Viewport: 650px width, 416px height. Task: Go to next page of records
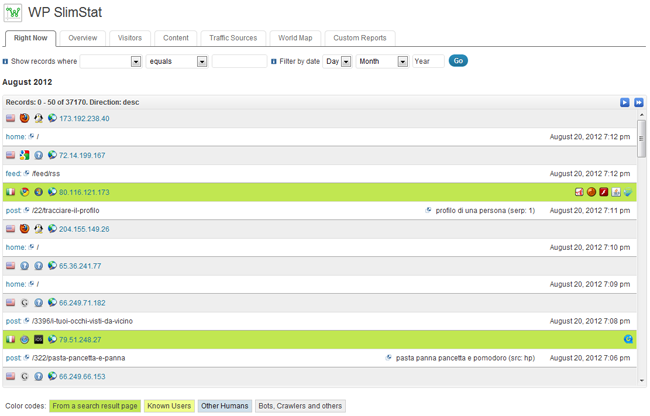pyautogui.click(x=625, y=102)
